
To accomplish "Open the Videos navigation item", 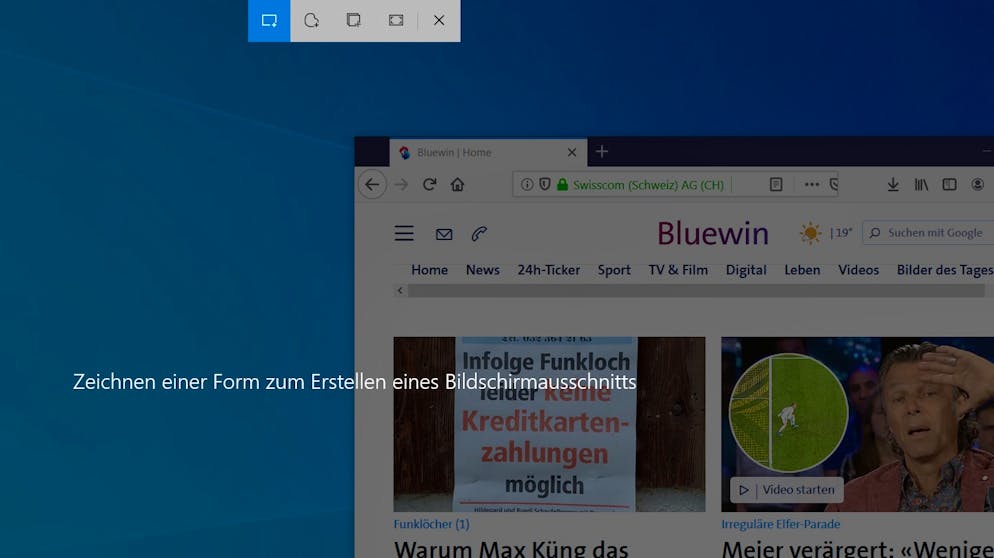I will 858,270.
